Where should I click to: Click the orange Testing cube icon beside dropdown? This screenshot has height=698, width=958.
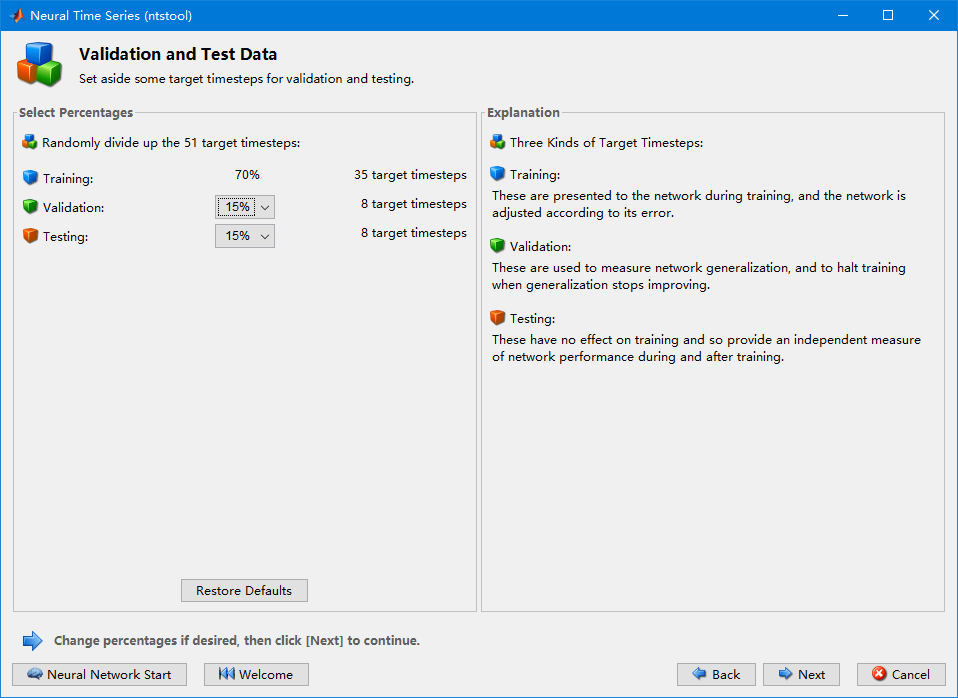(x=30, y=235)
